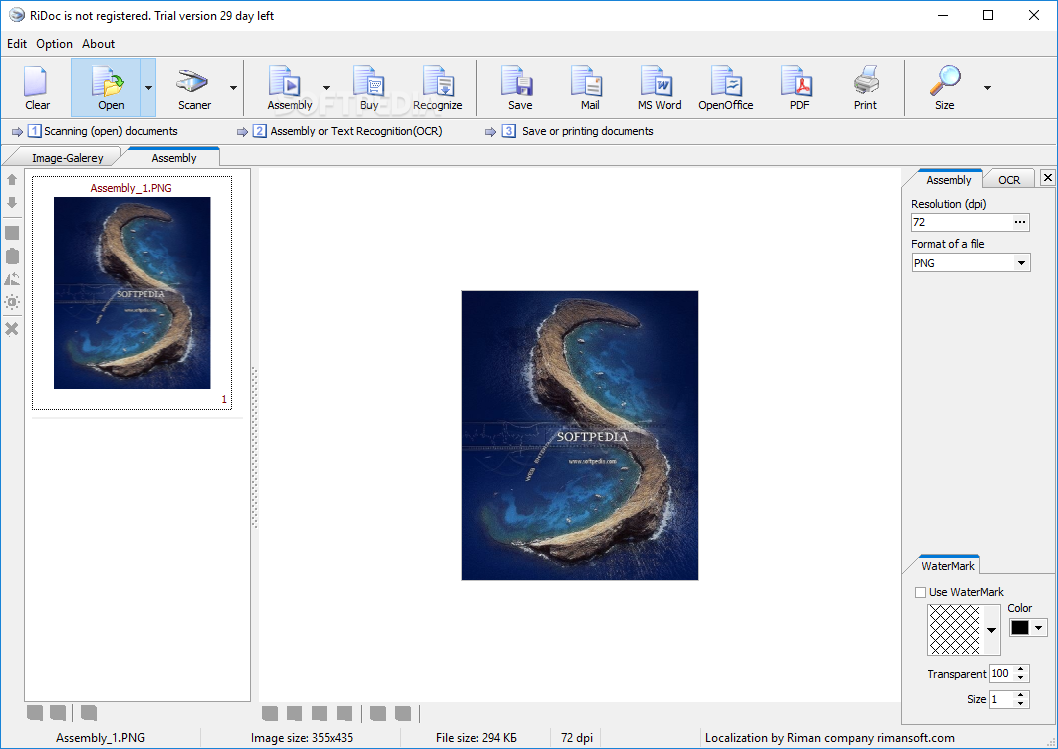The image size is (1058, 749).
Task: Click the Buy toolbar icon
Action: click(368, 88)
